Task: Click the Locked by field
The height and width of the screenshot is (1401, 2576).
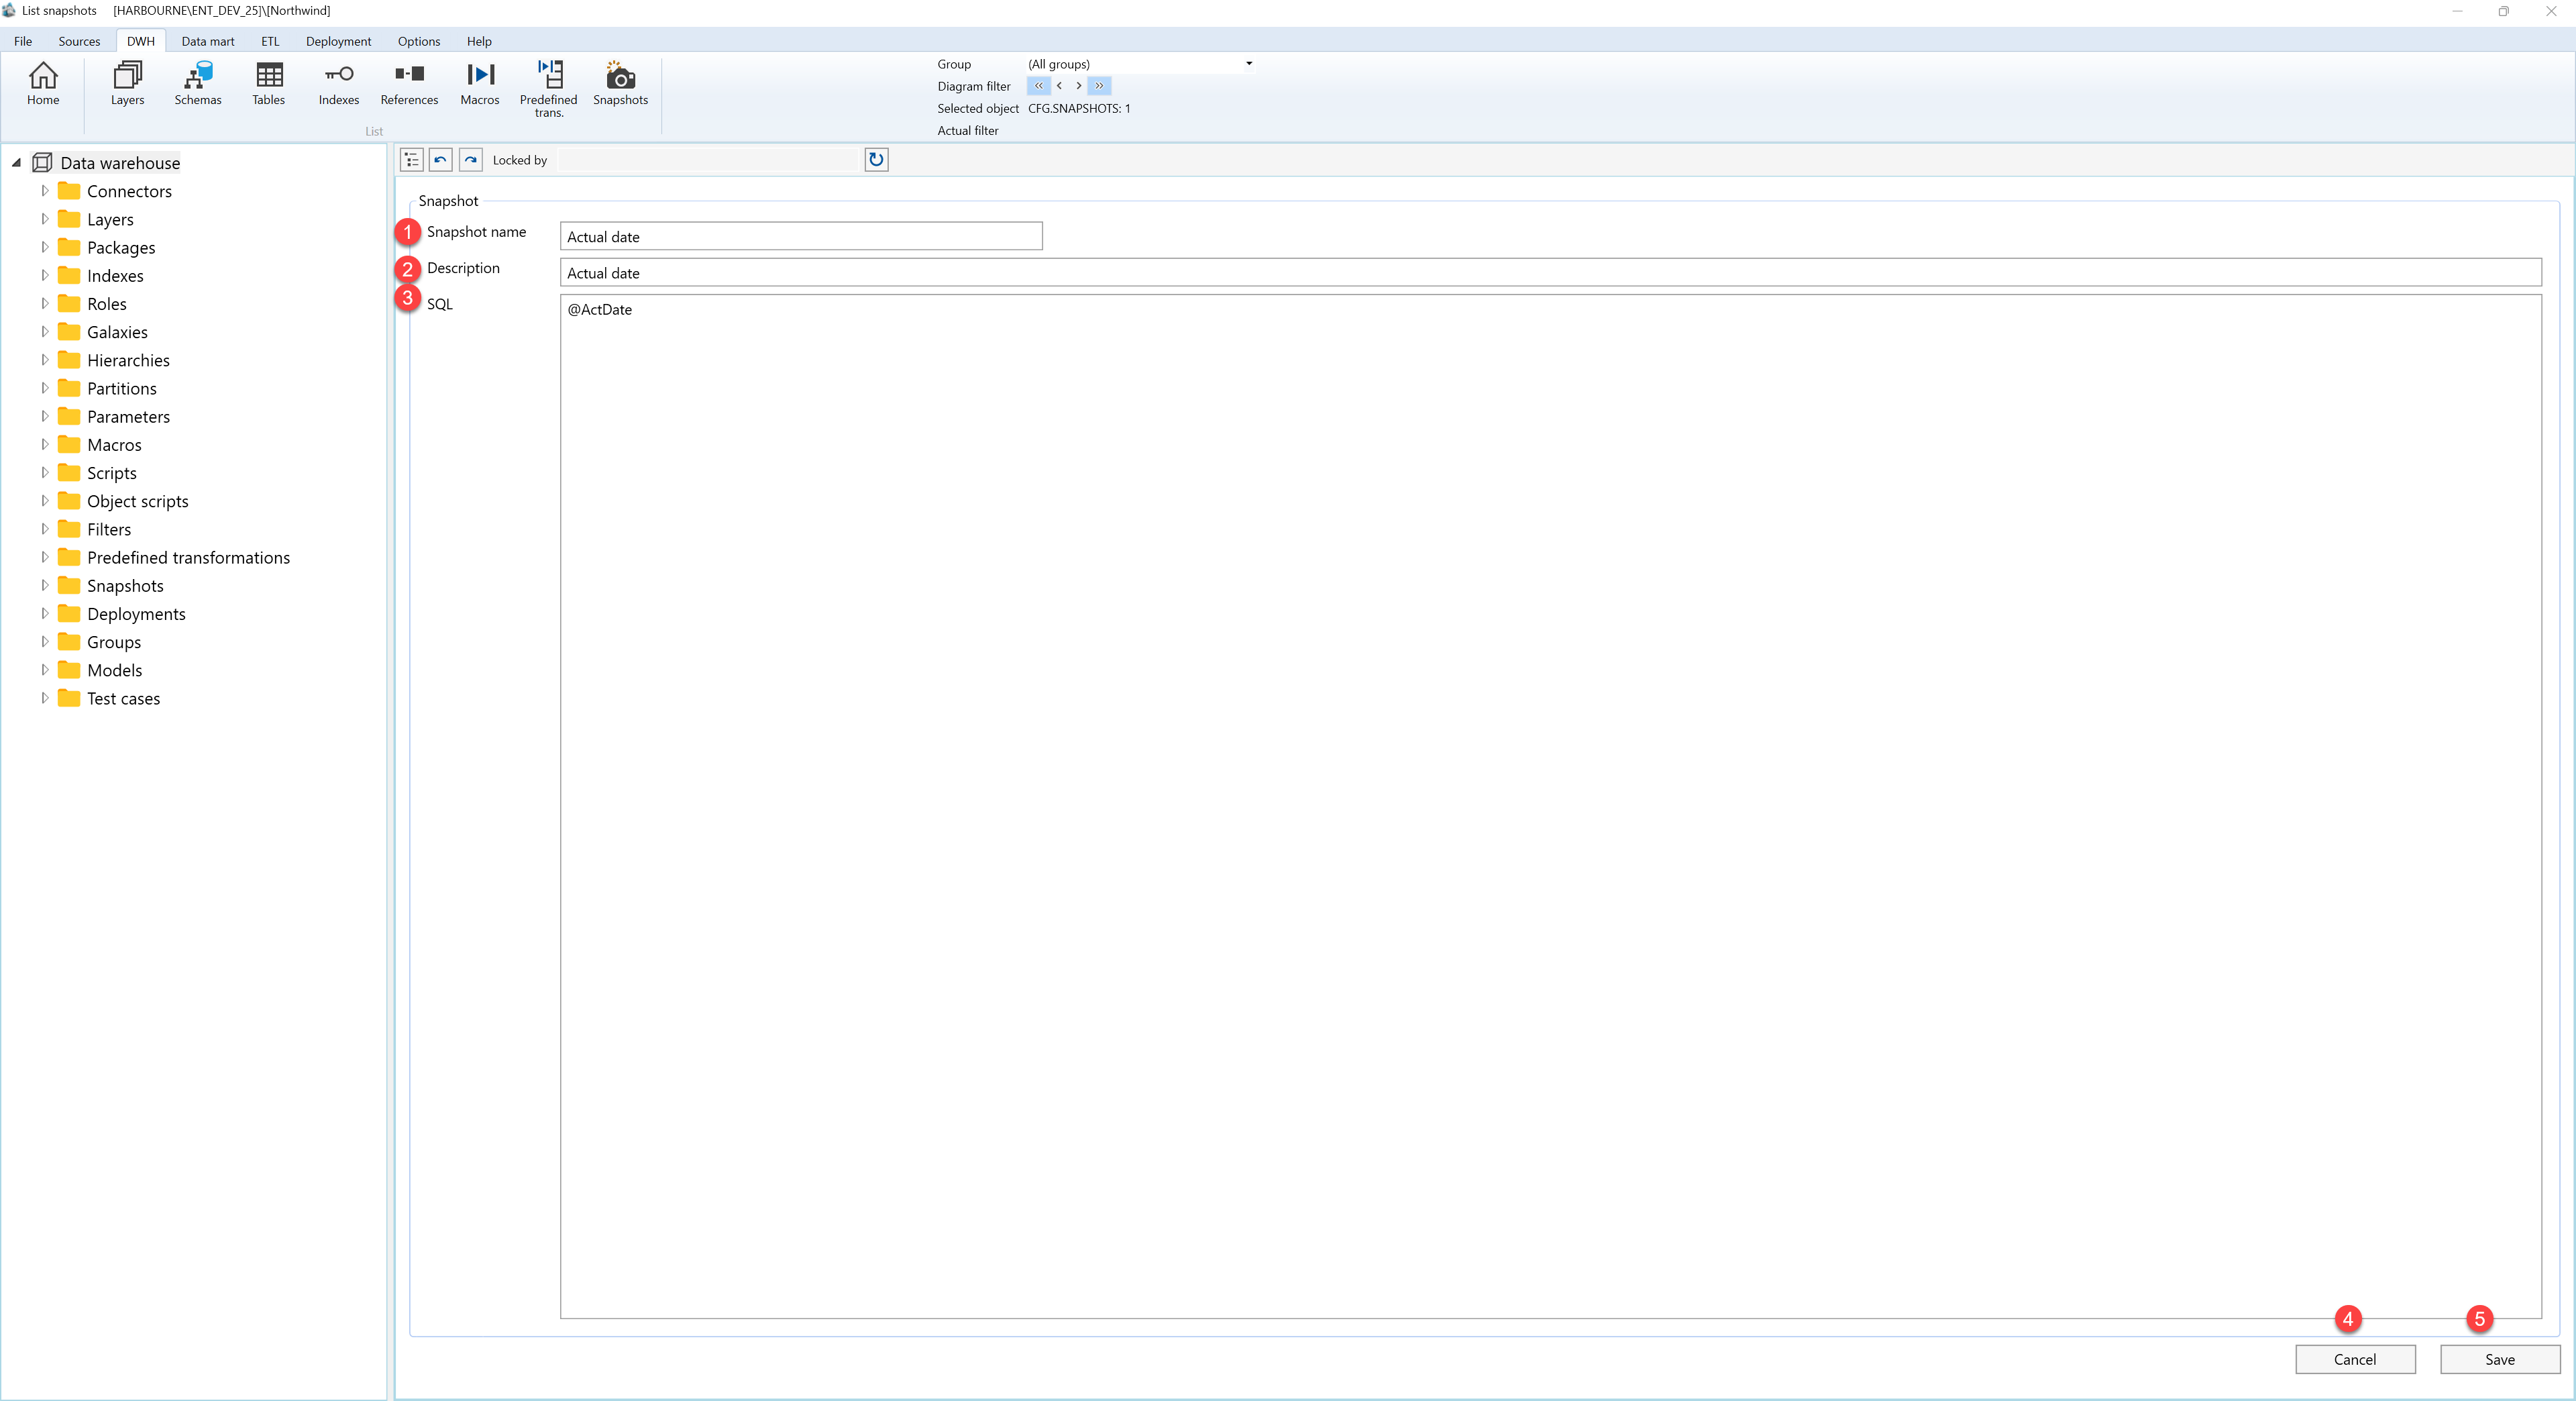Action: (x=708, y=160)
